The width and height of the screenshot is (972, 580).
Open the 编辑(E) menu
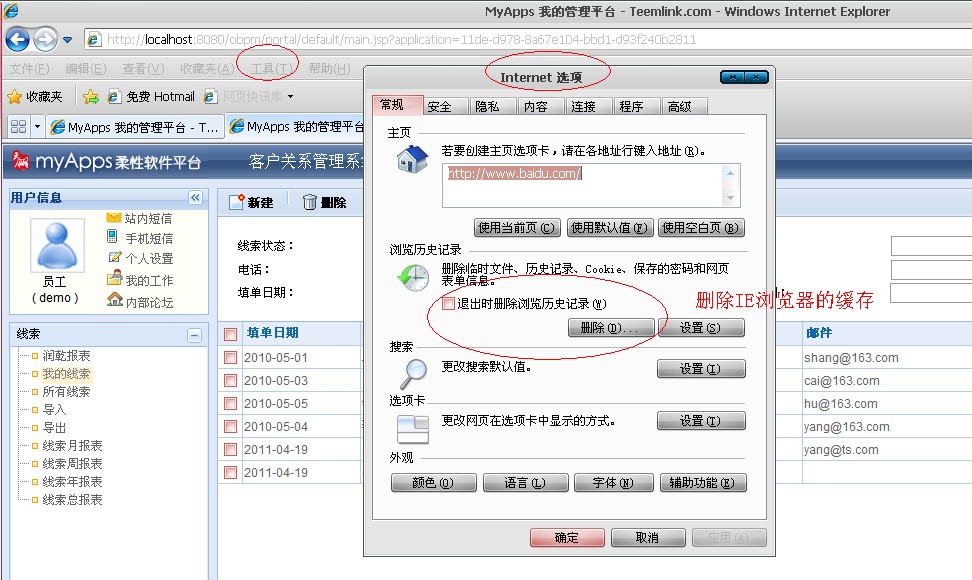[86, 68]
